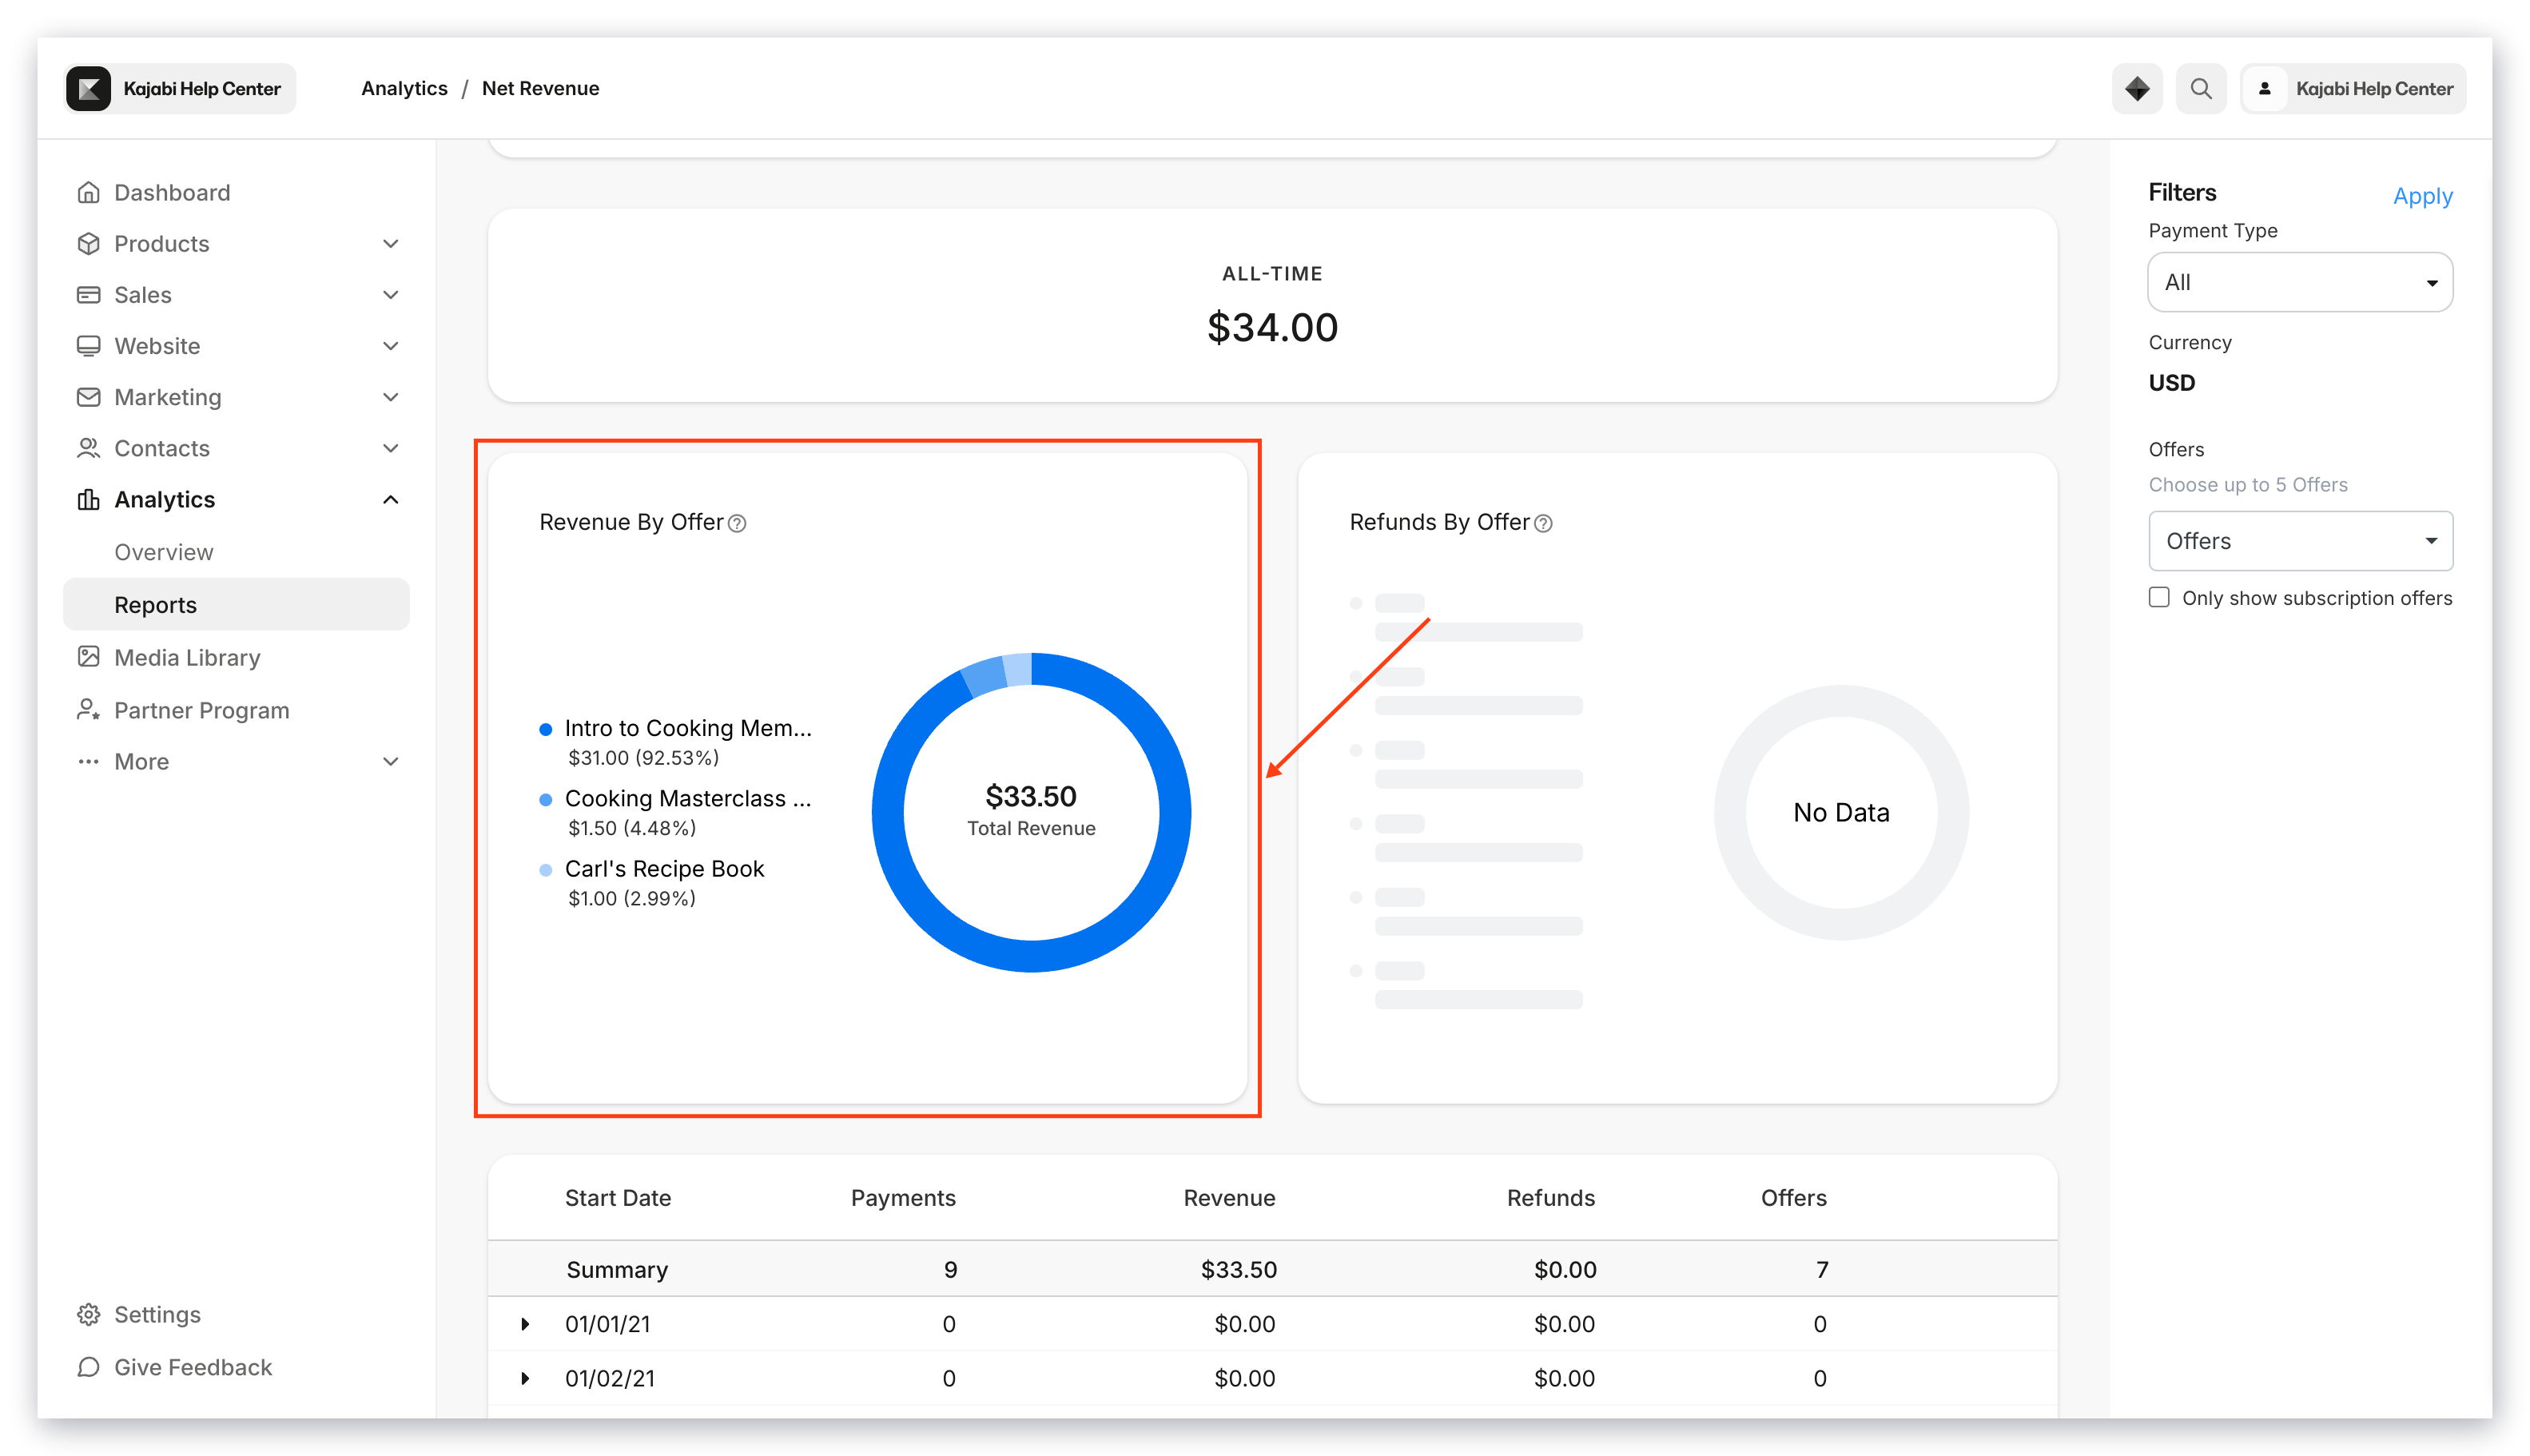This screenshot has height=1456, width=2530.
Task: Click the ALL-TIME $34.00 value
Action: 1272,327
